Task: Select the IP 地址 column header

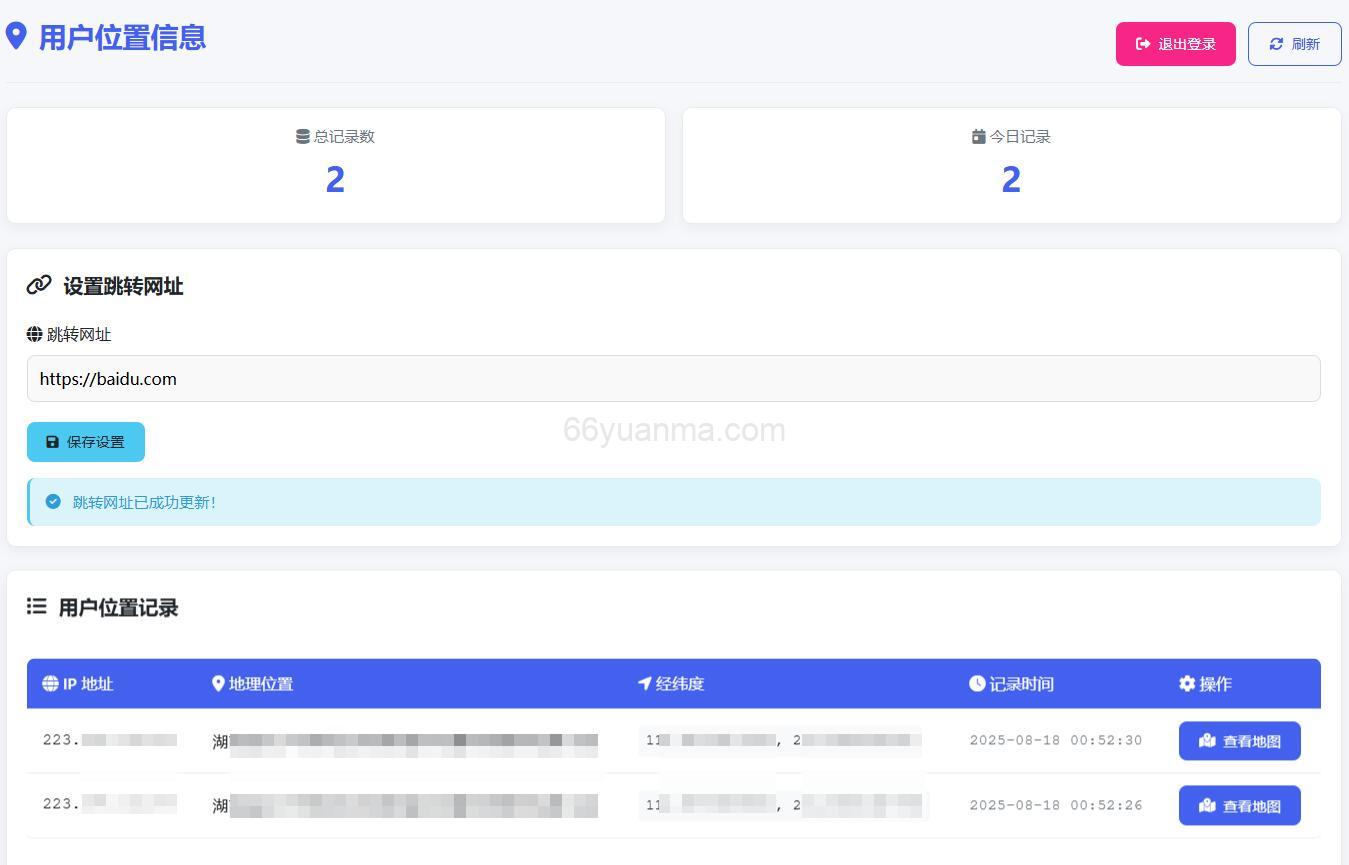Action: pos(78,684)
